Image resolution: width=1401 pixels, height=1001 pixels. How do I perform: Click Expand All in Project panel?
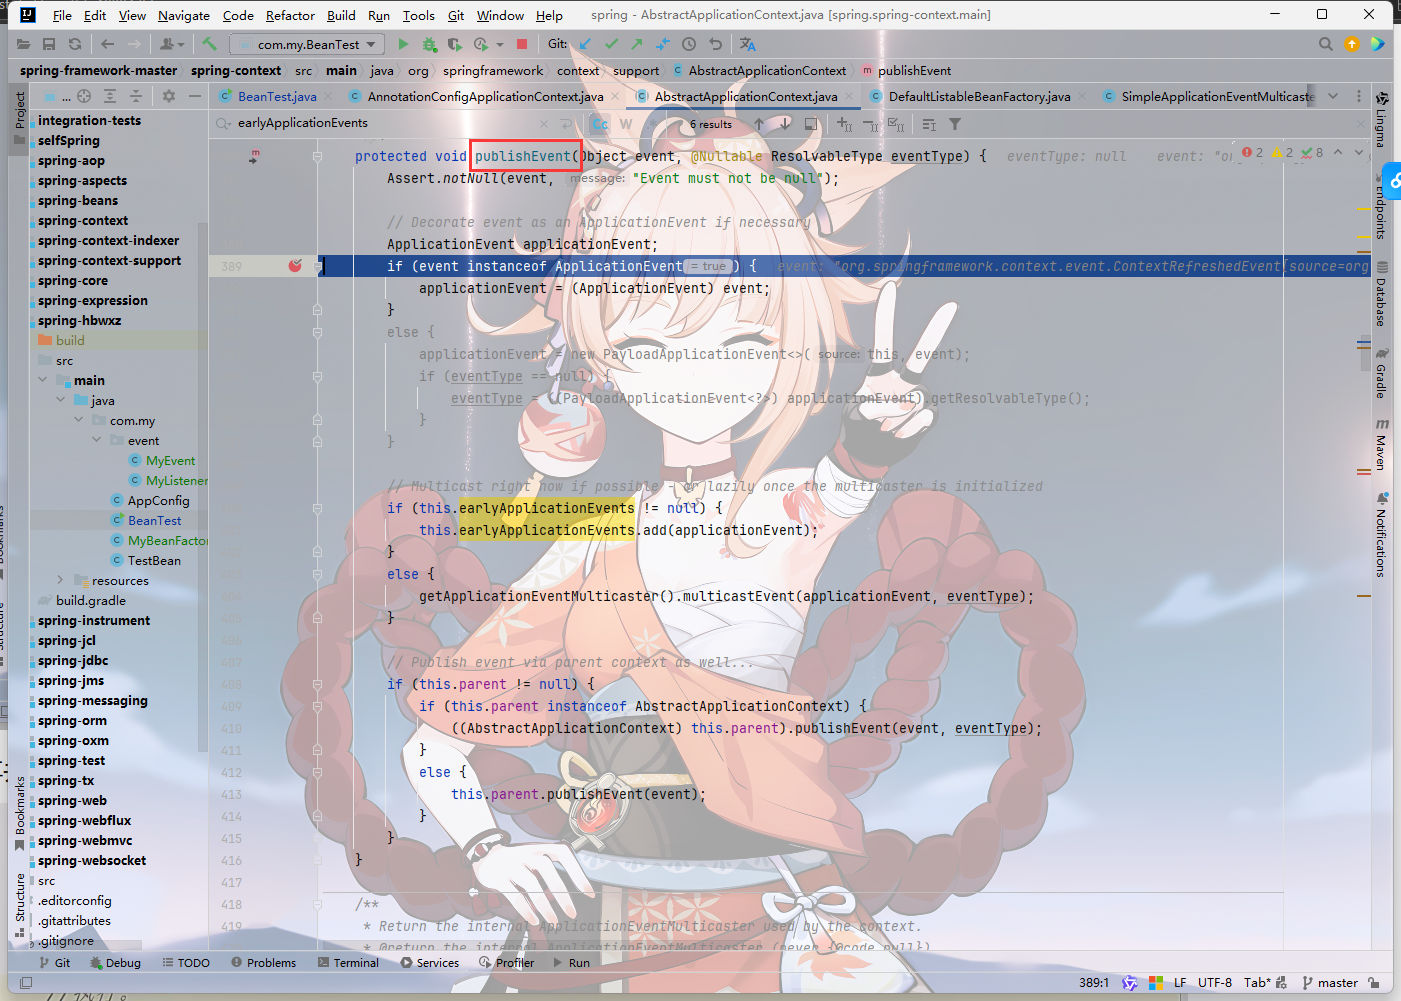pyautogui.click(x=110, y=96)
